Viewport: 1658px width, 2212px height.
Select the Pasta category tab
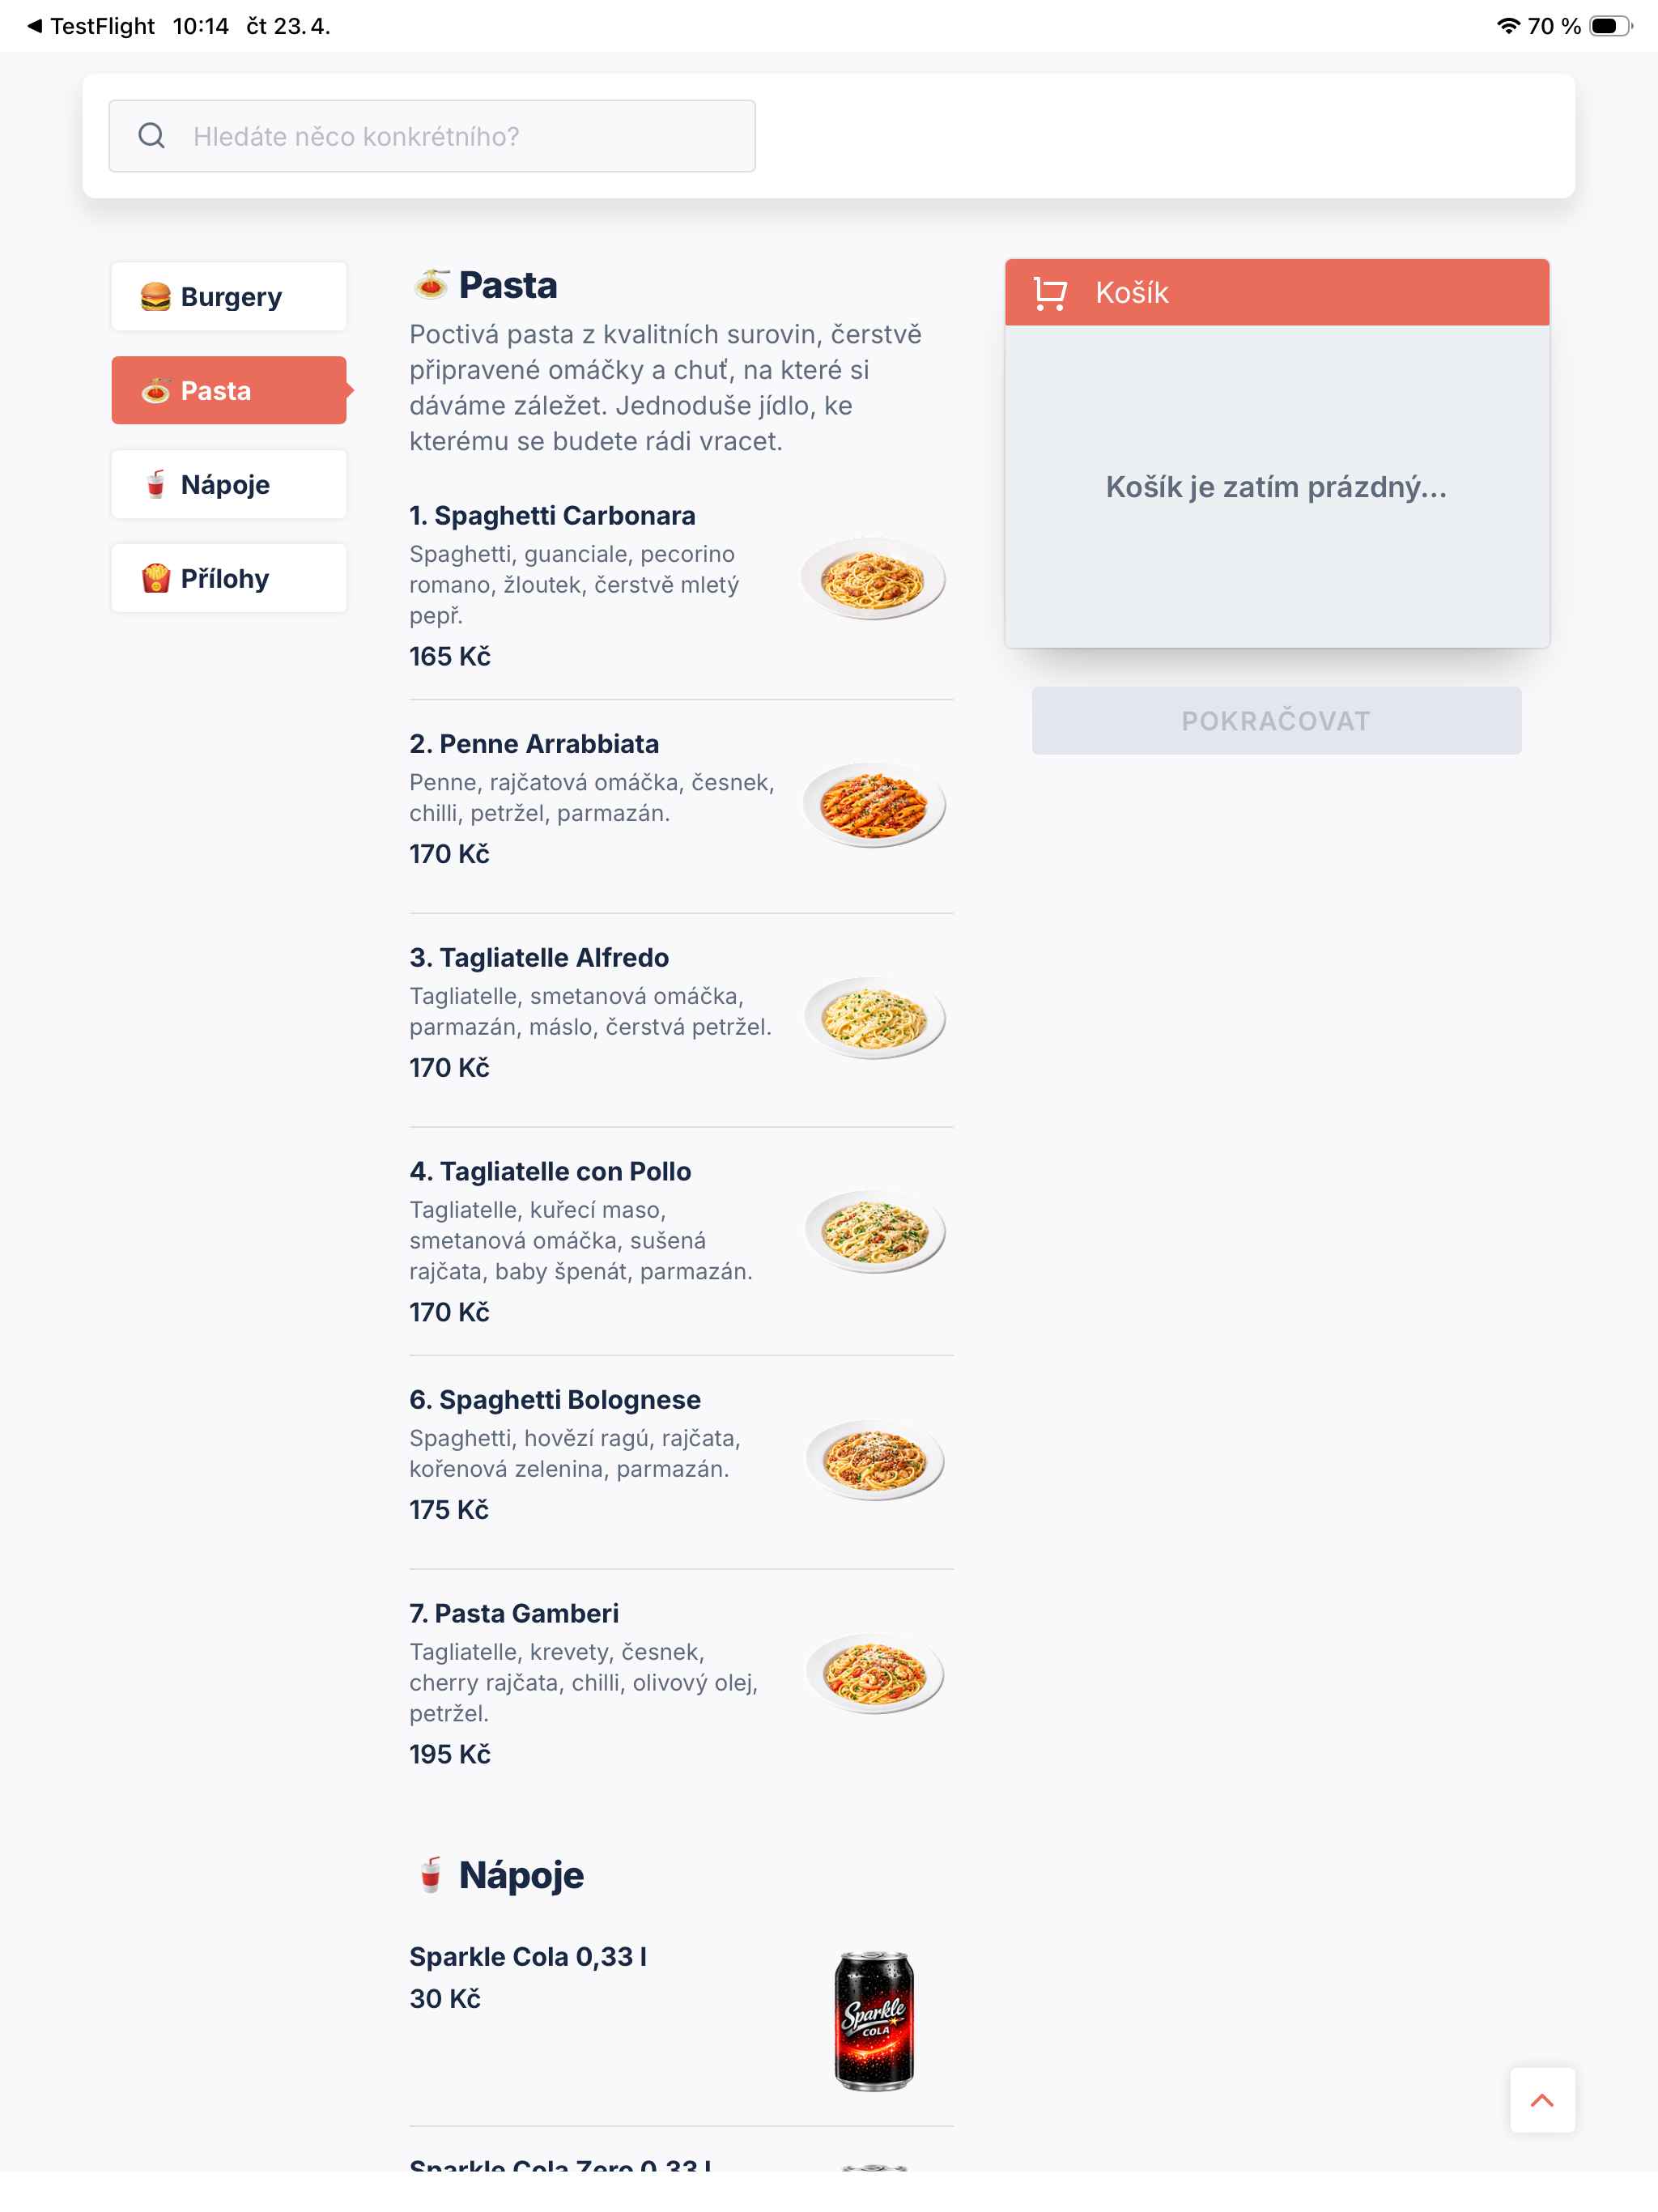coord(229,391)
